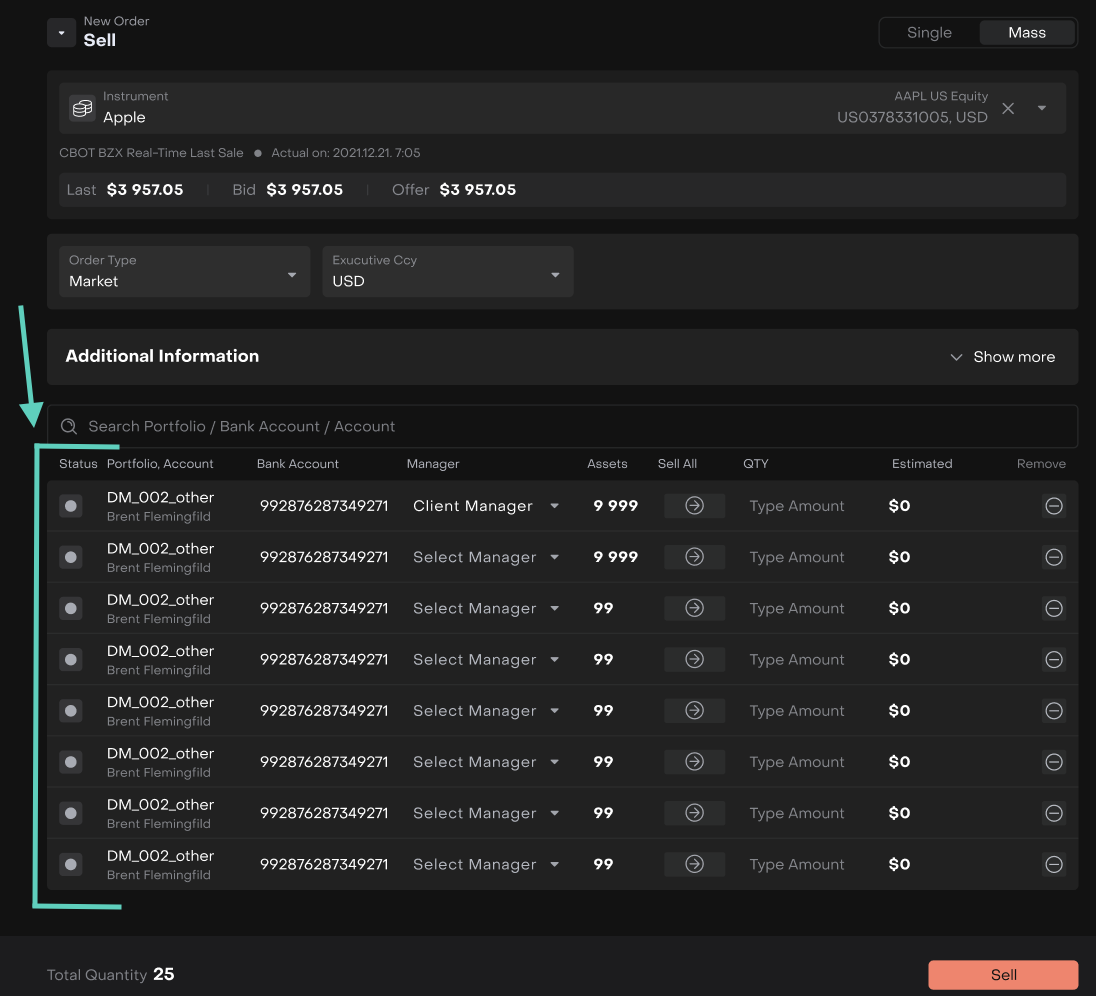Click Sell All arrow in the last row

[x=694, y=864]
